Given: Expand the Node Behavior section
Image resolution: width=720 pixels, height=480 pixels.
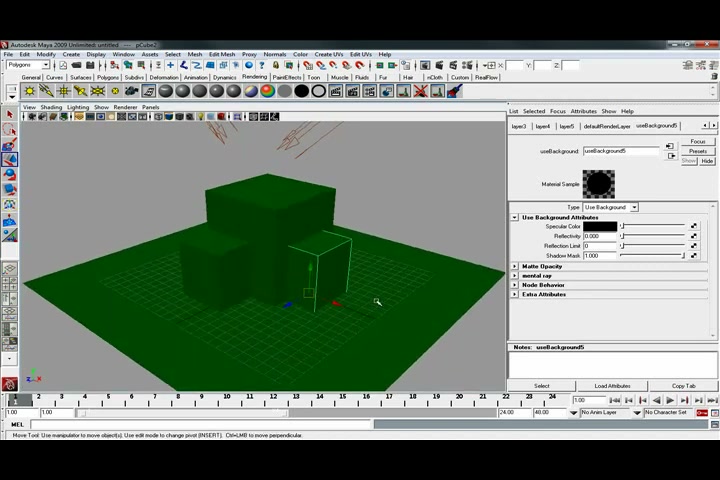Looking at the screenshot, I should point(515,285).
